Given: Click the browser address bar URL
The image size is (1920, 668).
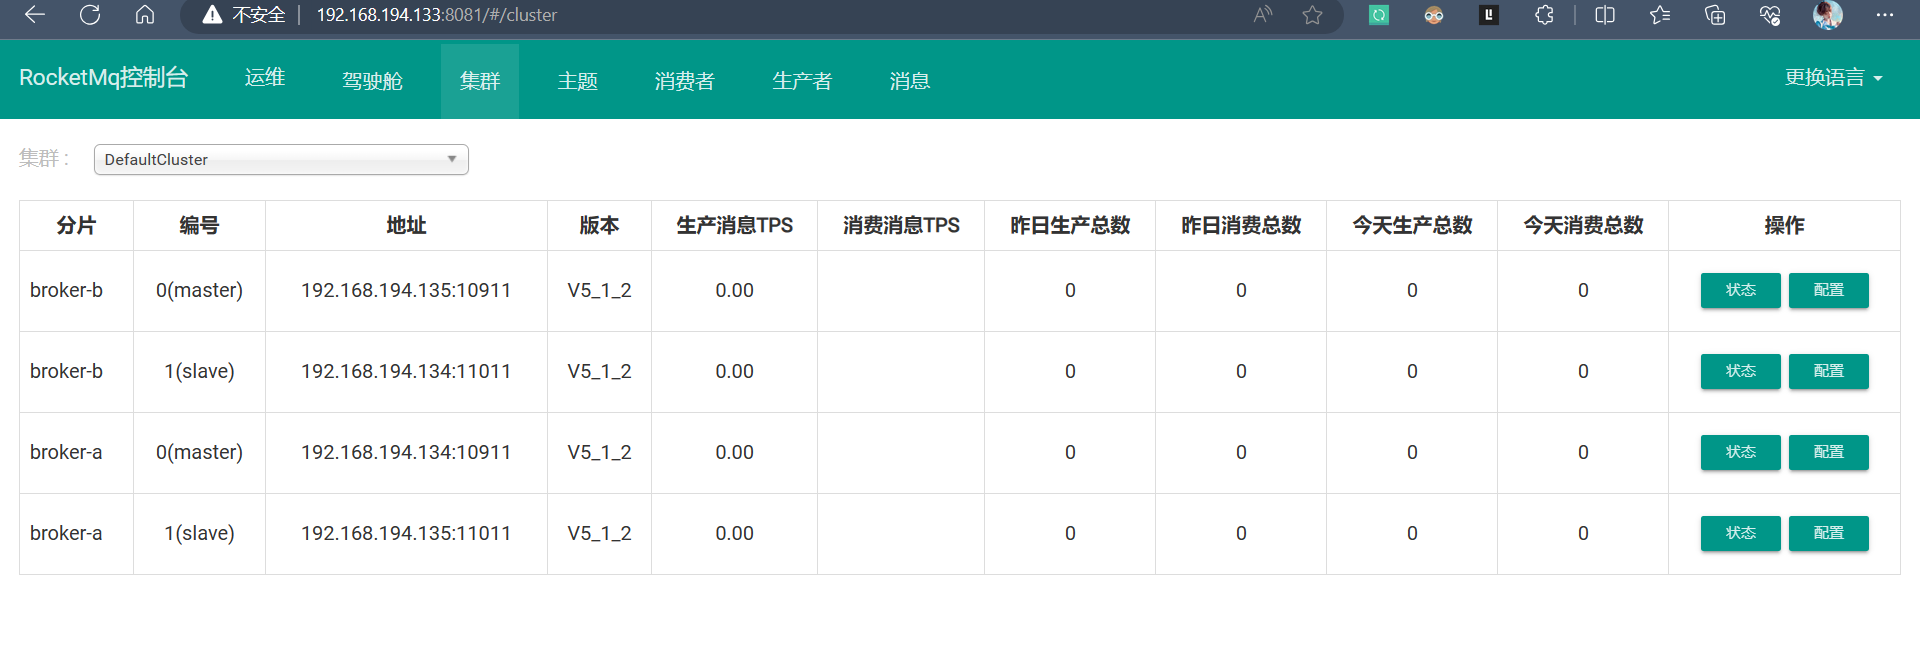Looking at the screenshot, I should pyautogui.click(x=437, y=15).
